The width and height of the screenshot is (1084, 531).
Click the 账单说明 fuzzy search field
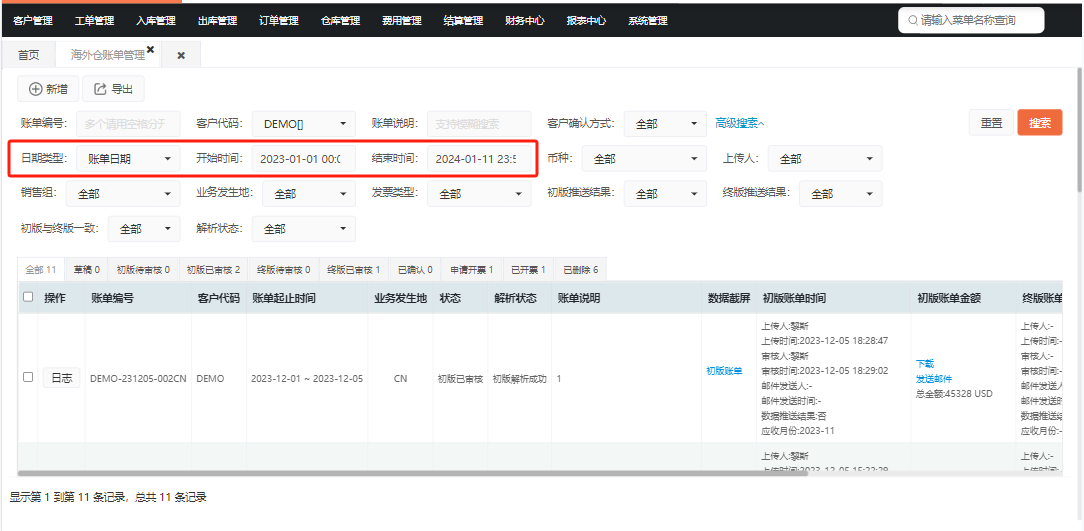point(479,124)
